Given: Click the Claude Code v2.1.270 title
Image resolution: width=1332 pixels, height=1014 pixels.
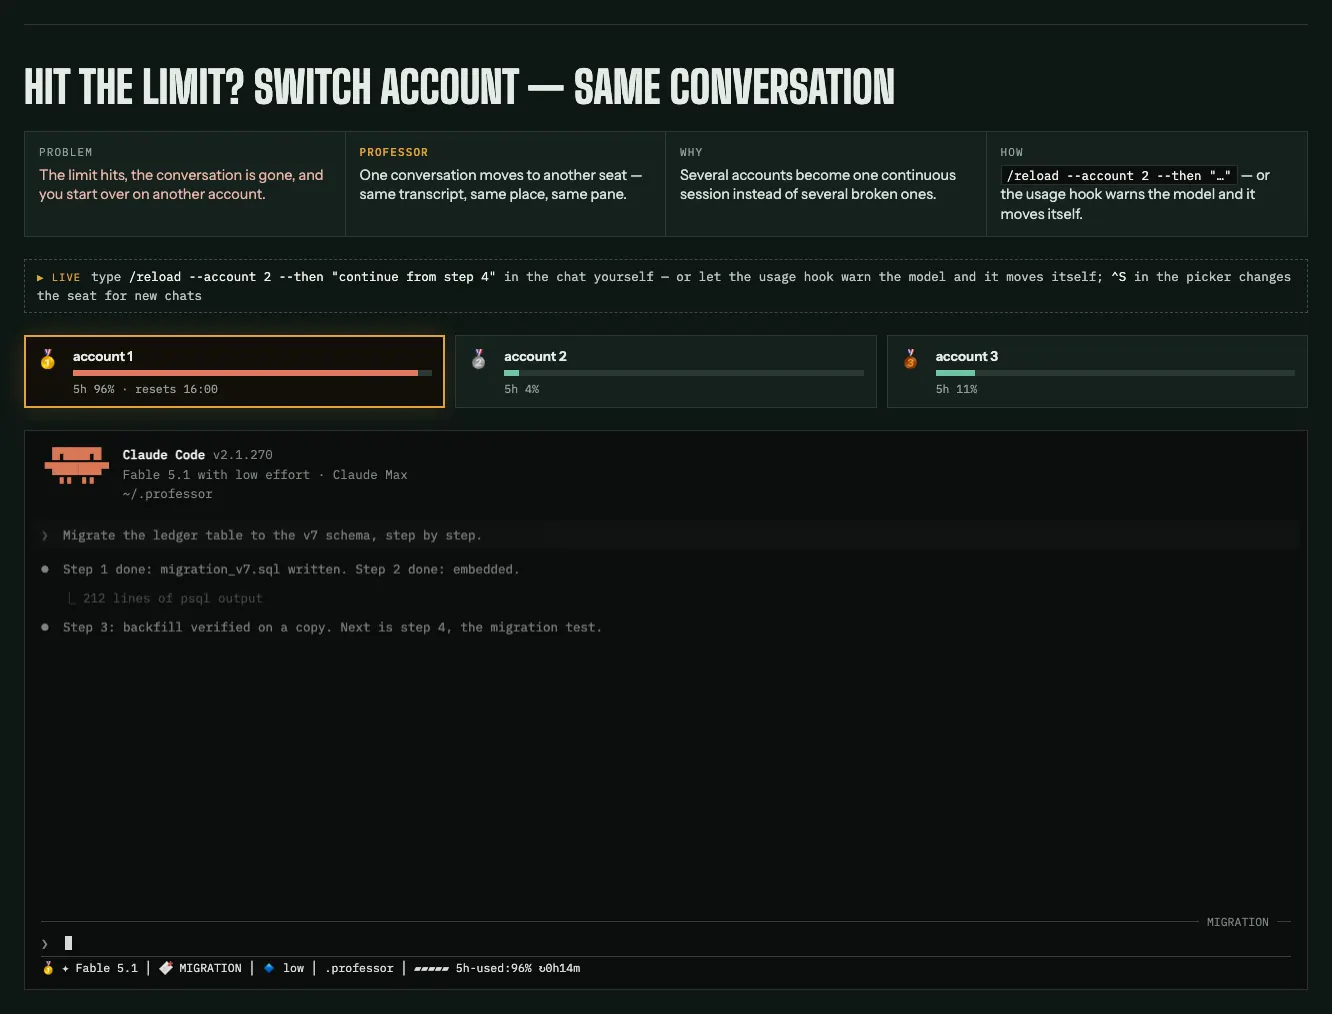Looking at the screenshot, I should pyautogui.click(x=198, y=455).
